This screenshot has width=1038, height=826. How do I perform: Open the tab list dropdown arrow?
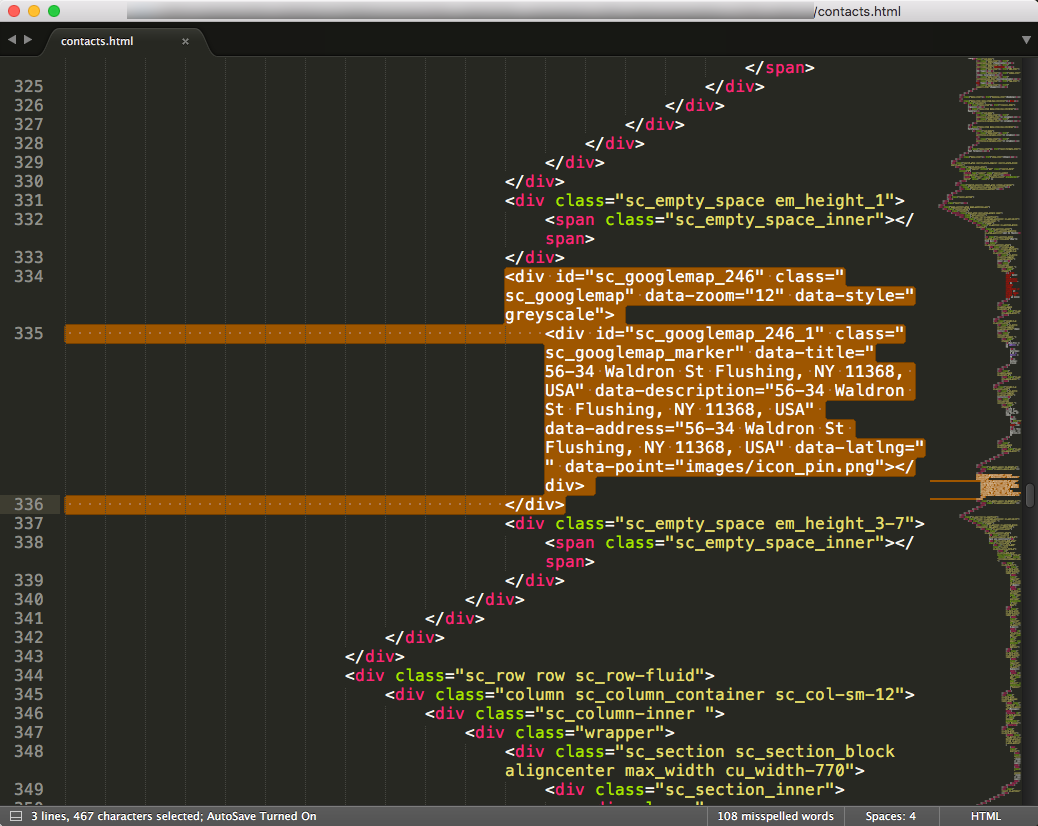(x=1026, y=40)
